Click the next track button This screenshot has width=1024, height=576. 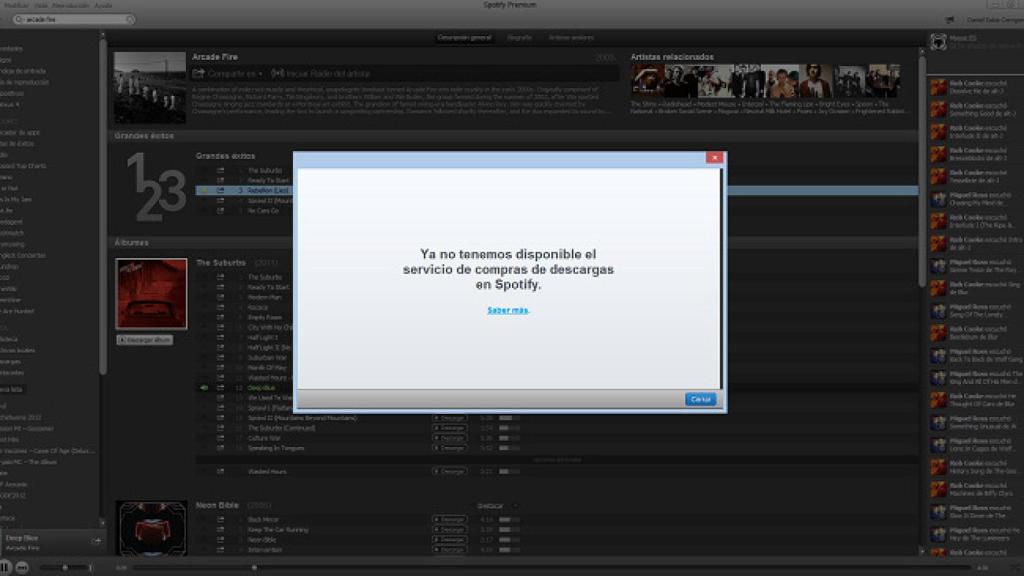[x=22, y=567]
